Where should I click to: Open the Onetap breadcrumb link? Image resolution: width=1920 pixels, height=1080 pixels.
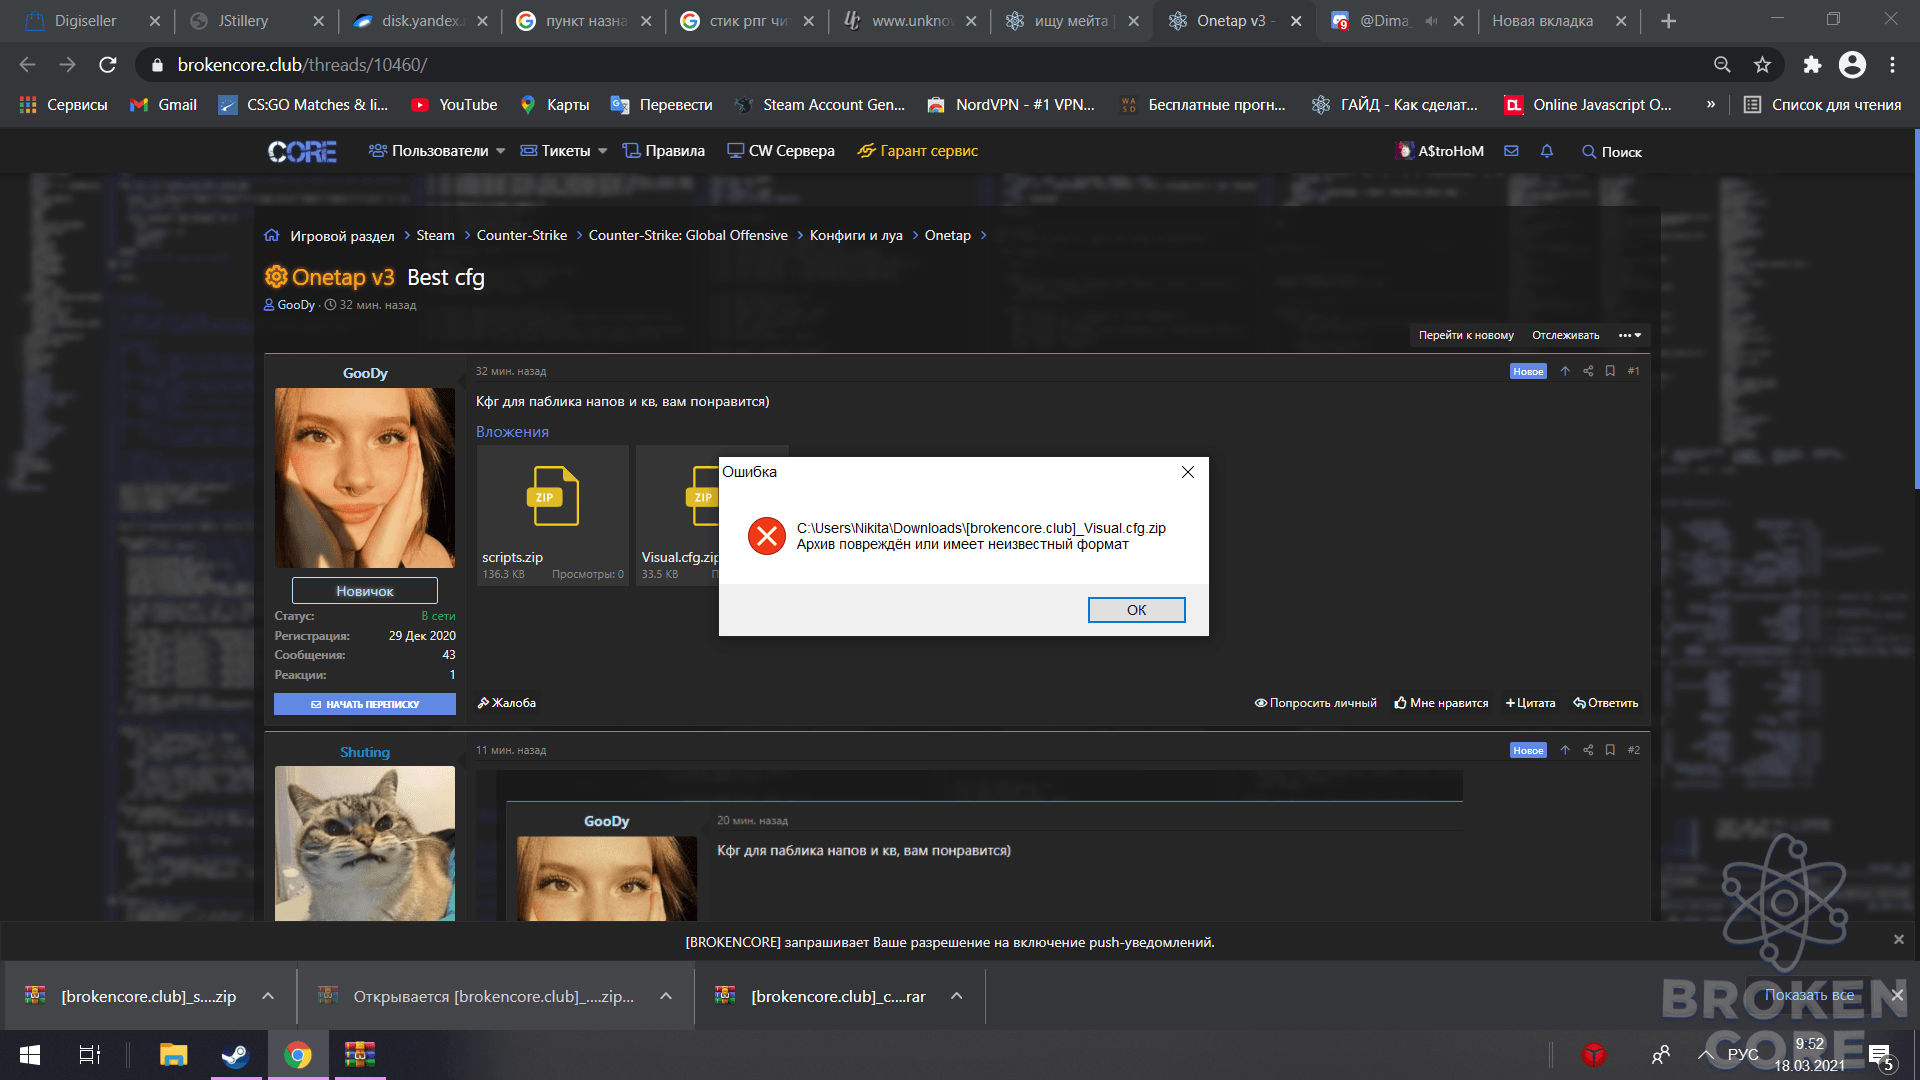coord(947,235)
